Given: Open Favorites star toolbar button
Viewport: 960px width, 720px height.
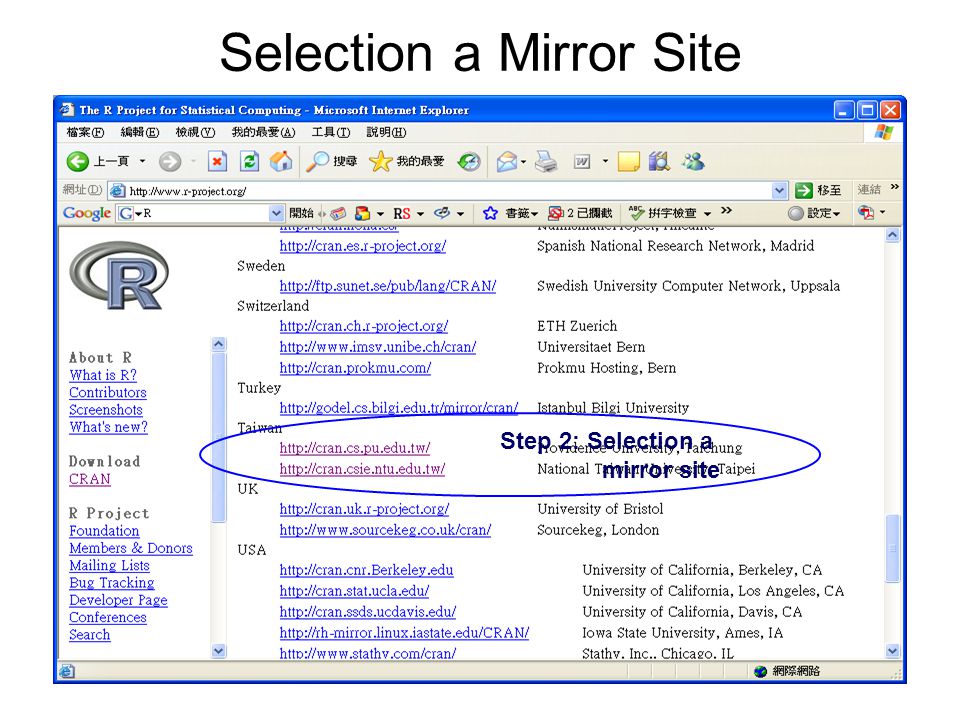Looking at the screenshot, I should (x=407, y=162).
